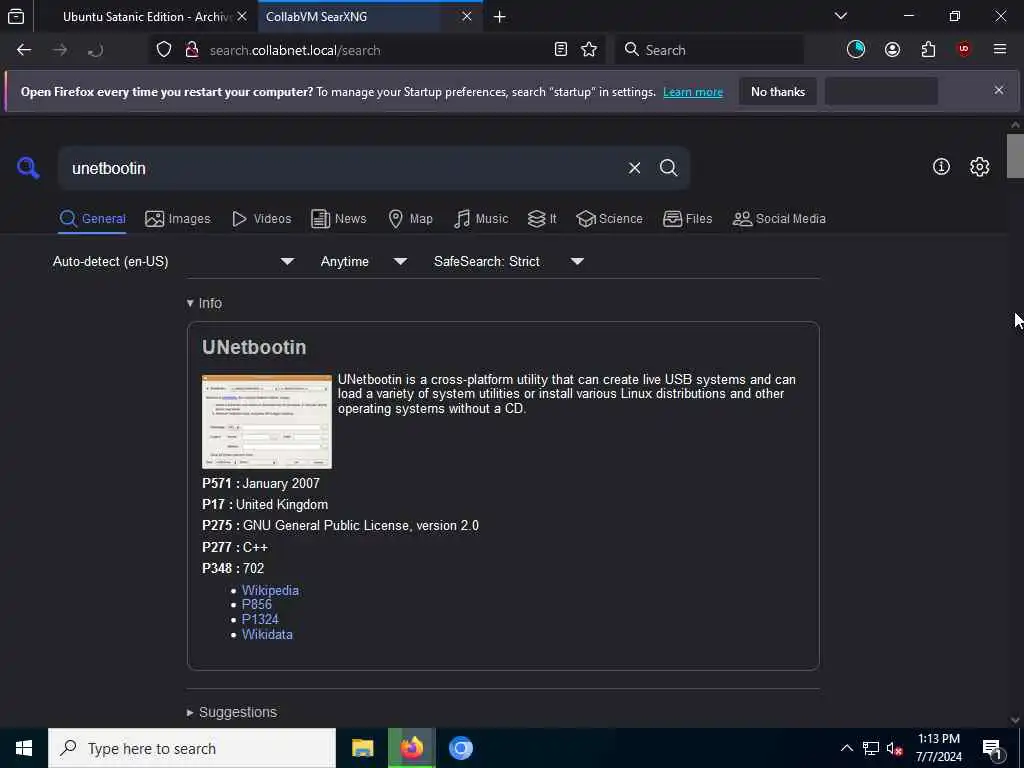Toggle reader view icon
Screen dimensions: 1024x768
pos(560,50)
